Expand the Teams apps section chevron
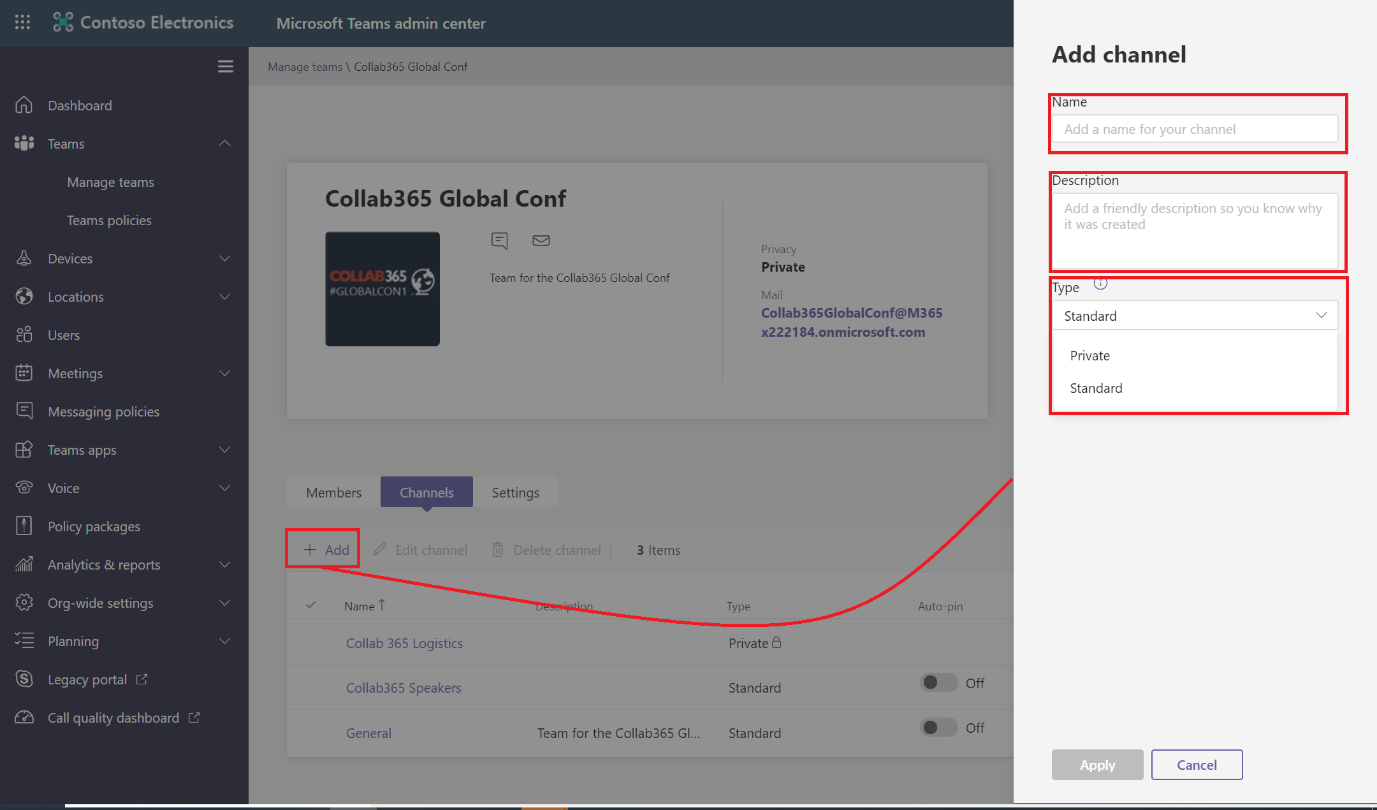 coord(225,450)
